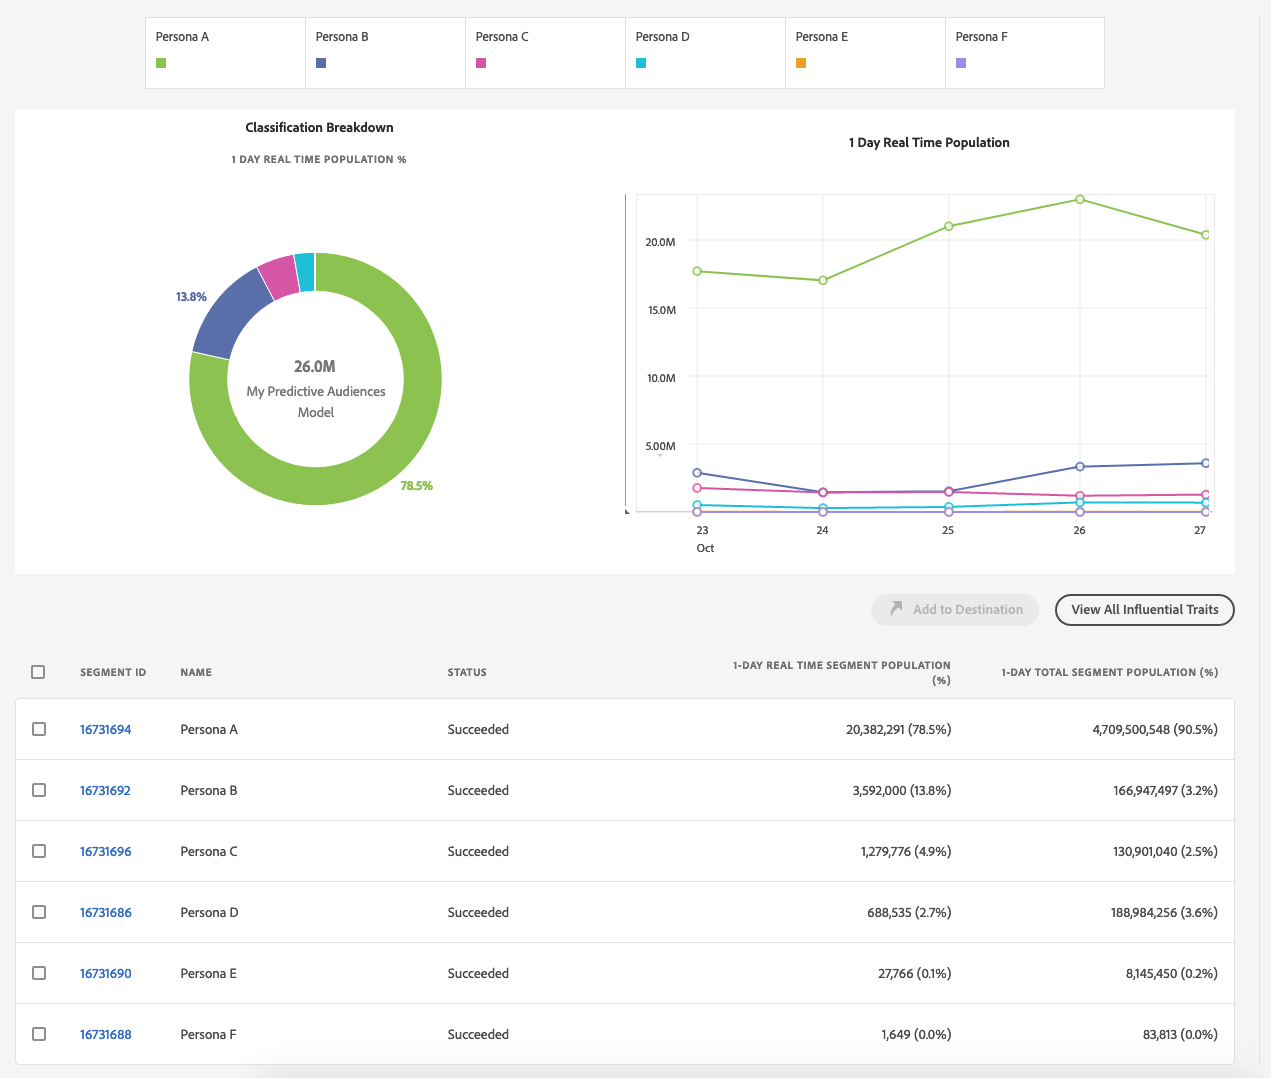Click the 1 Day Real Time Population title
The image size is (1271, 1078).
929,142
